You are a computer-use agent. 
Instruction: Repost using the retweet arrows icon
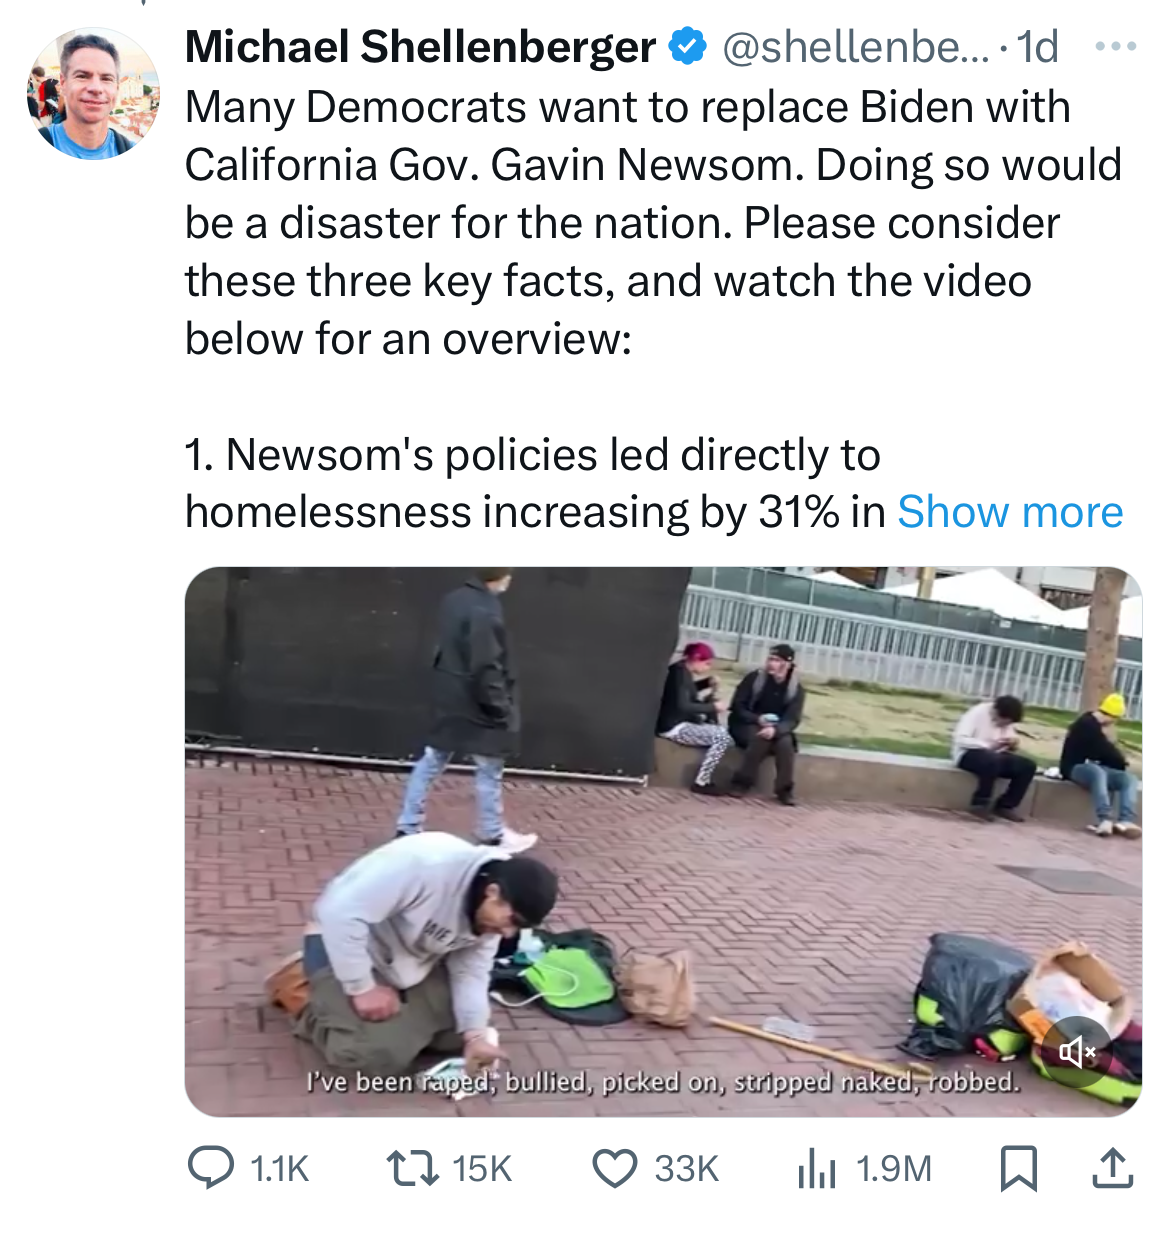click(413, 1168)
